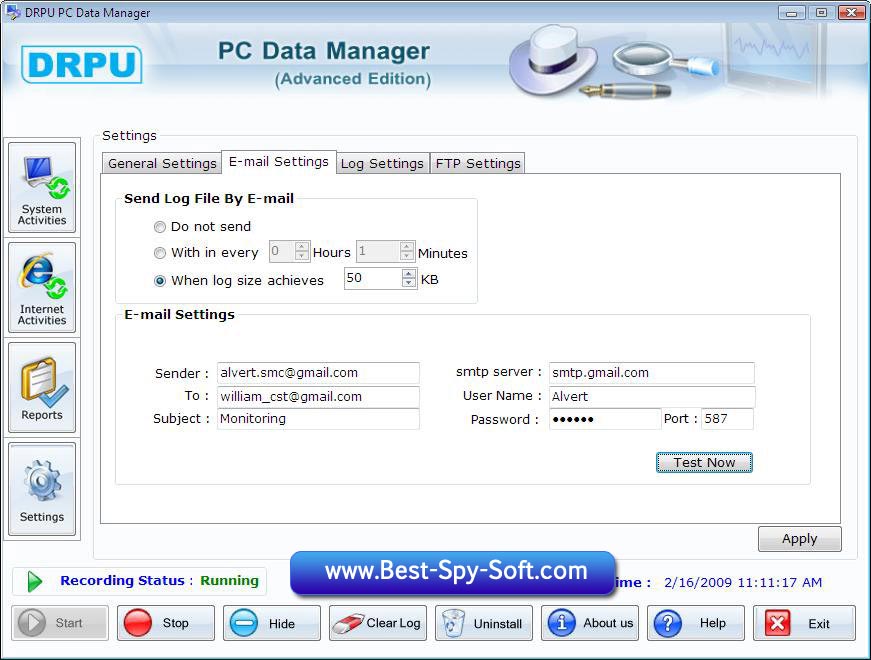This screenshot has height=660, width=871.
Task: Exit the application with the Exit button
Action: point(804,623)
